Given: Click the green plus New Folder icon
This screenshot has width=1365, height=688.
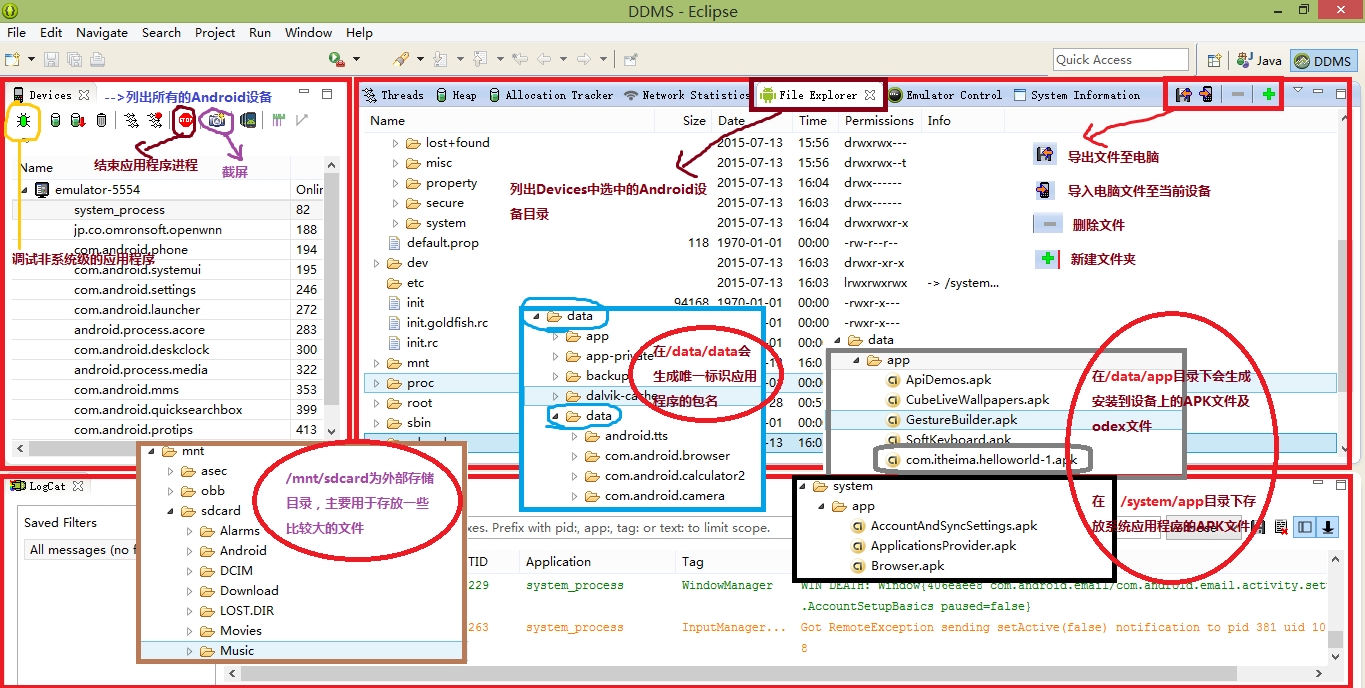Looking at the screenshot, I should click(1269, 95).
